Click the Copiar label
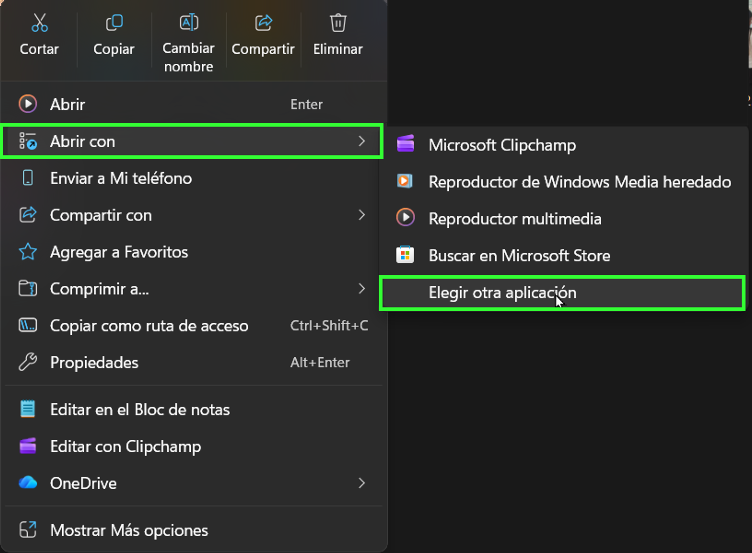The image size is (752, 553). point(114,49)
